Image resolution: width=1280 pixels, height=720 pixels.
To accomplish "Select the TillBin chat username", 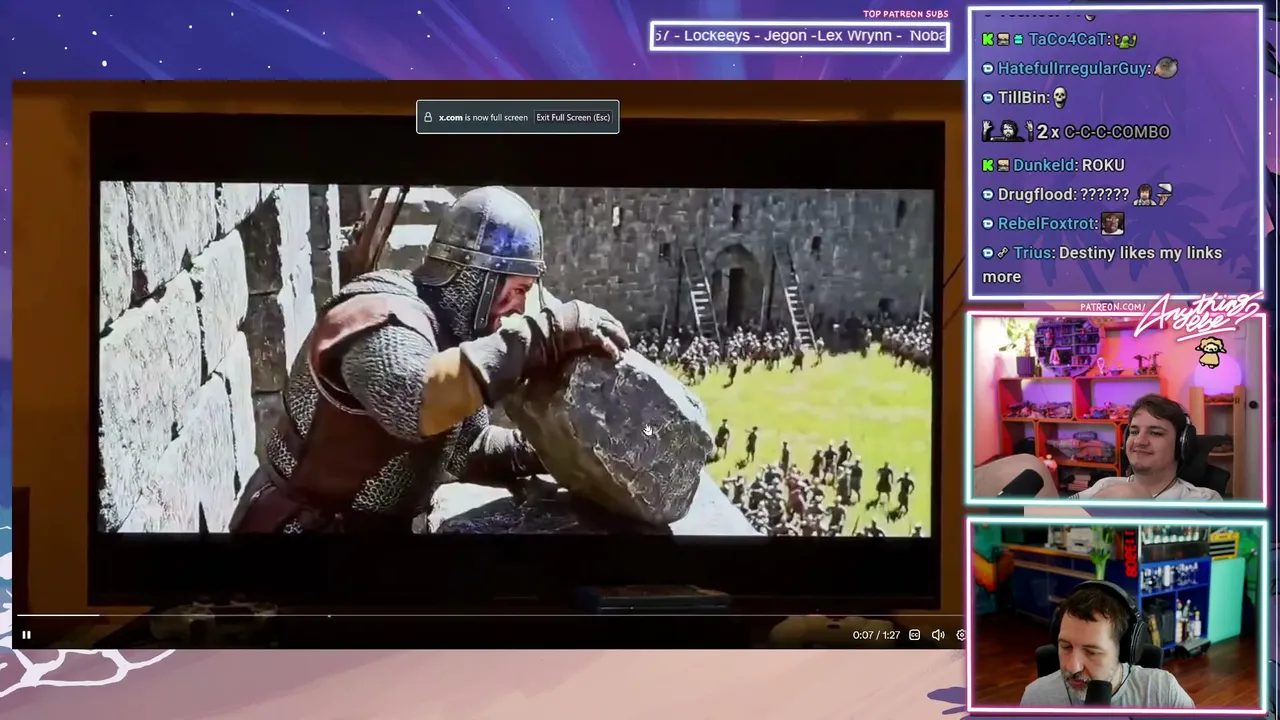I will click(1023, 97).
